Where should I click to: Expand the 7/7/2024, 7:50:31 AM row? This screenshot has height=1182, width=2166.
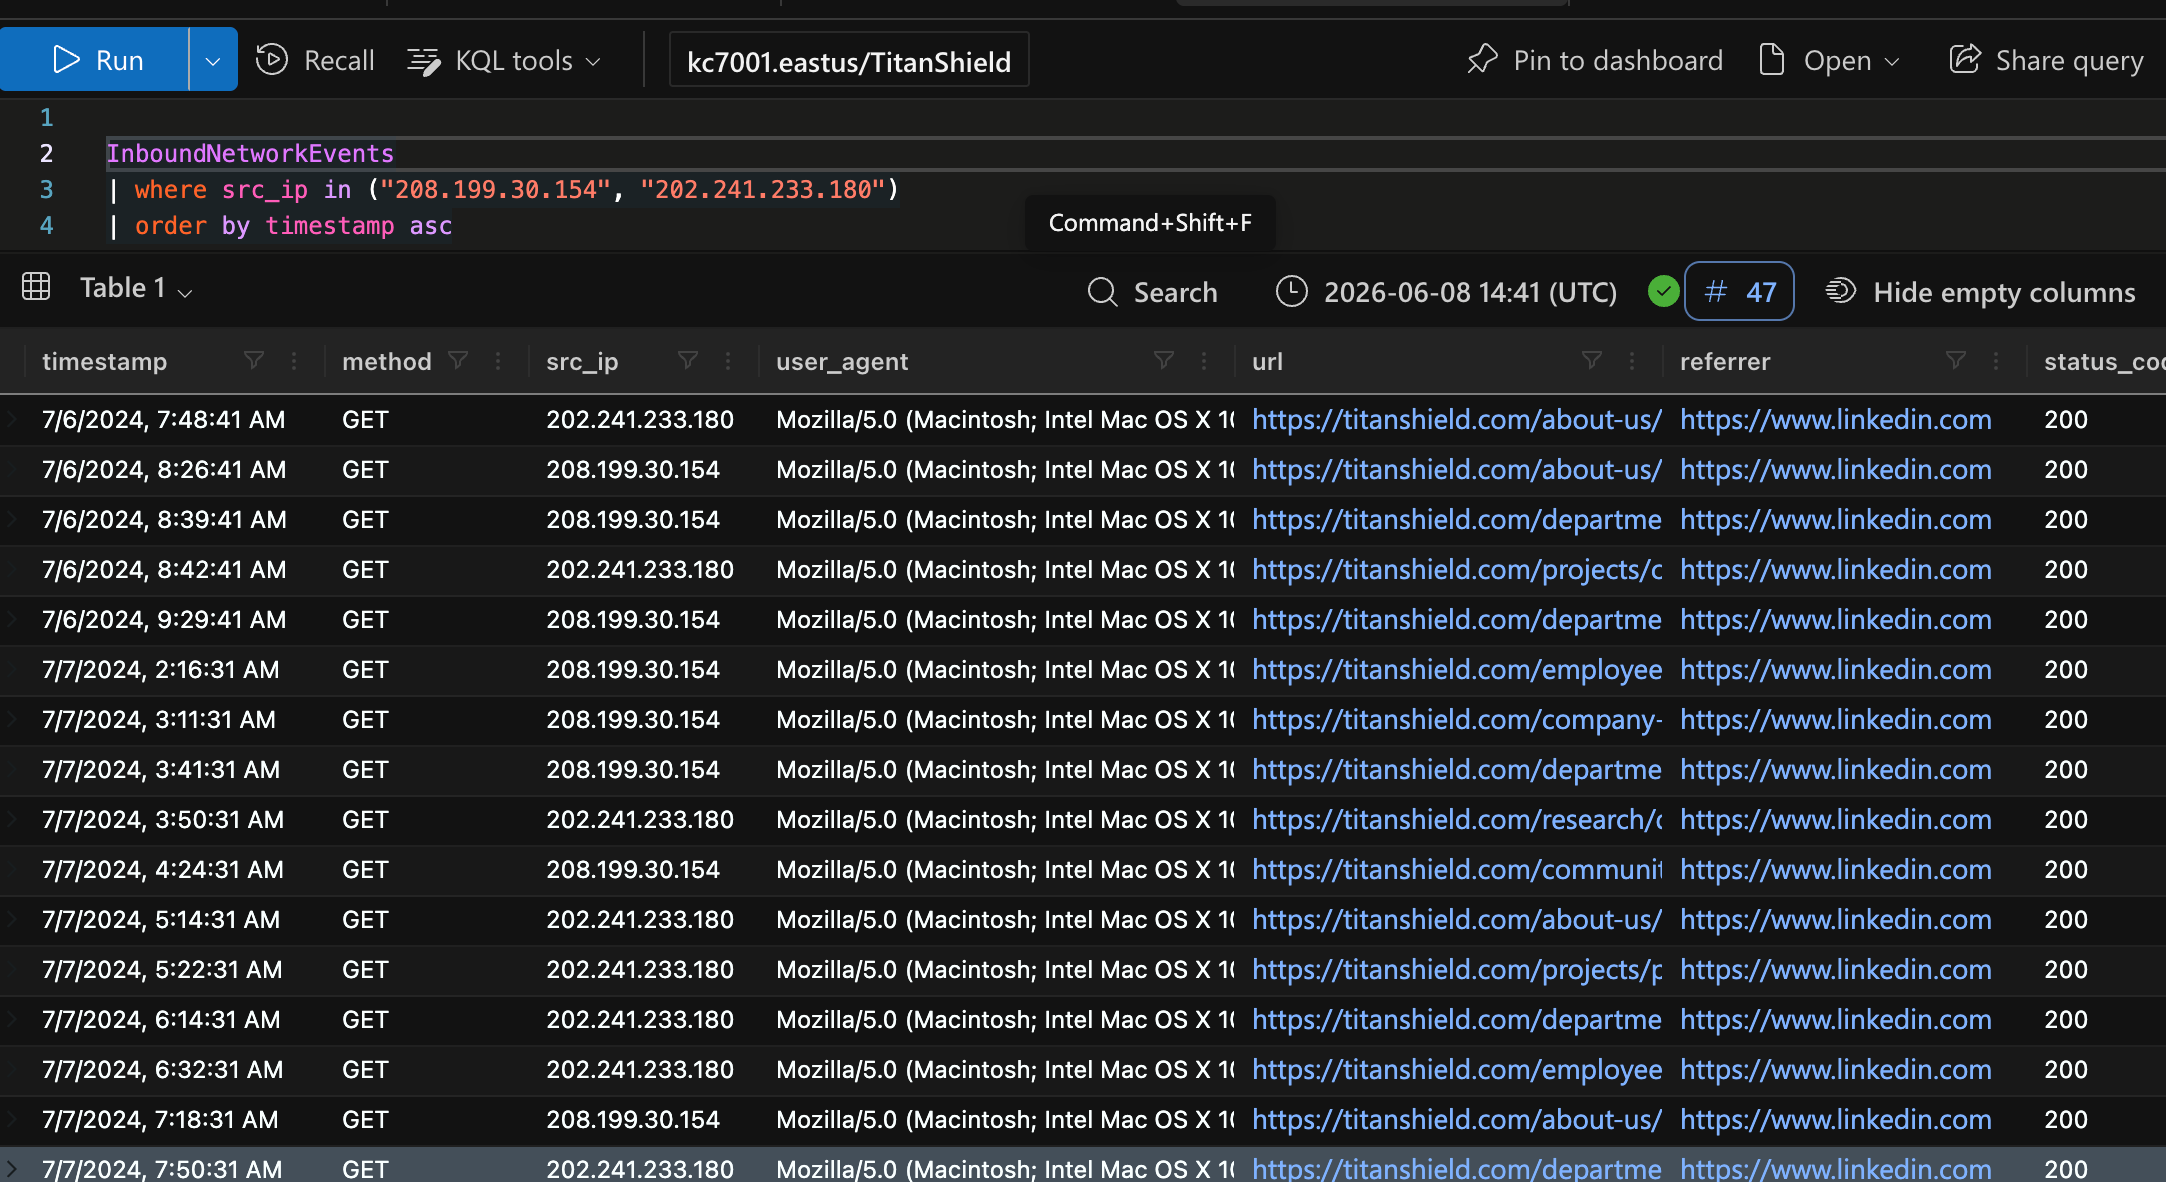pos(12,1168)
